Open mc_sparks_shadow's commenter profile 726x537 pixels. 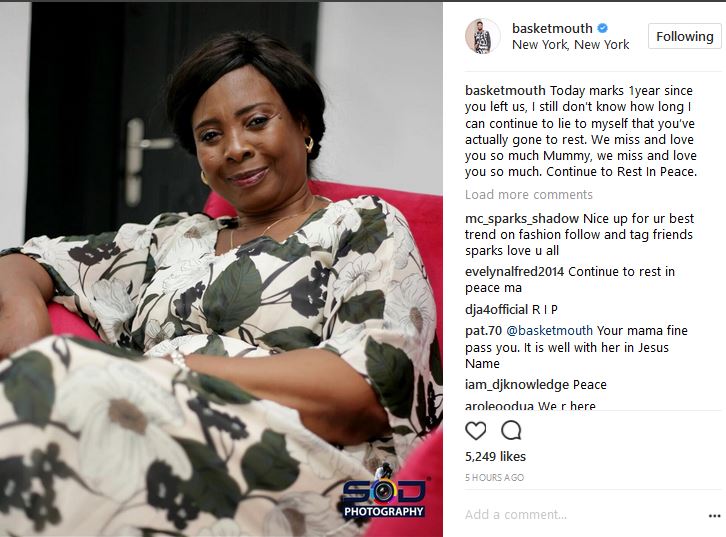click(x=522, y=219)
